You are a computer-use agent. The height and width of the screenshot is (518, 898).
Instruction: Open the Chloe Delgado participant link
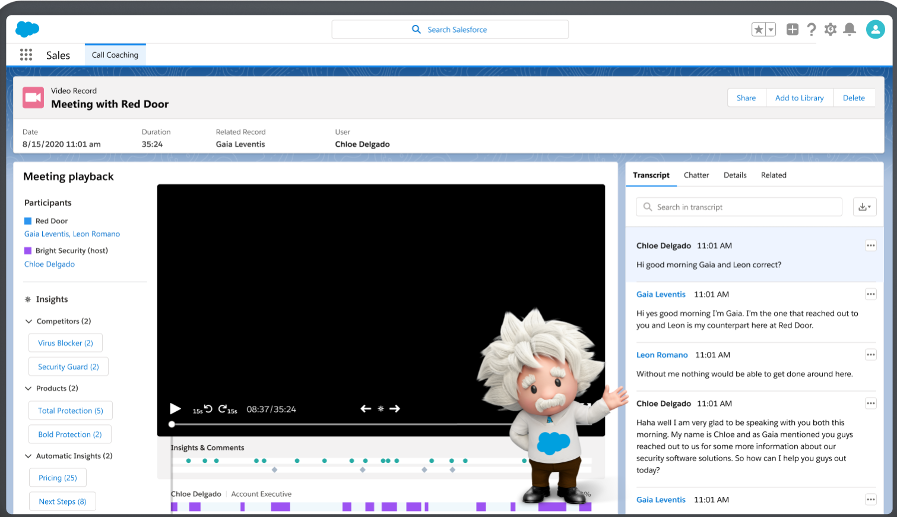(49, 264)
